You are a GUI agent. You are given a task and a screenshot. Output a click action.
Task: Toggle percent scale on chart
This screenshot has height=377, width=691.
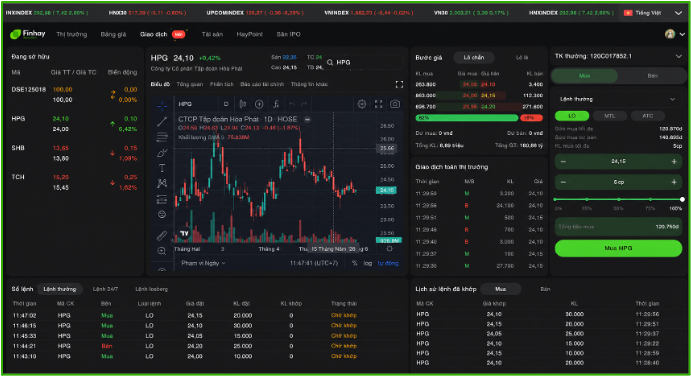pyautogui.click(x=354, y=263)
